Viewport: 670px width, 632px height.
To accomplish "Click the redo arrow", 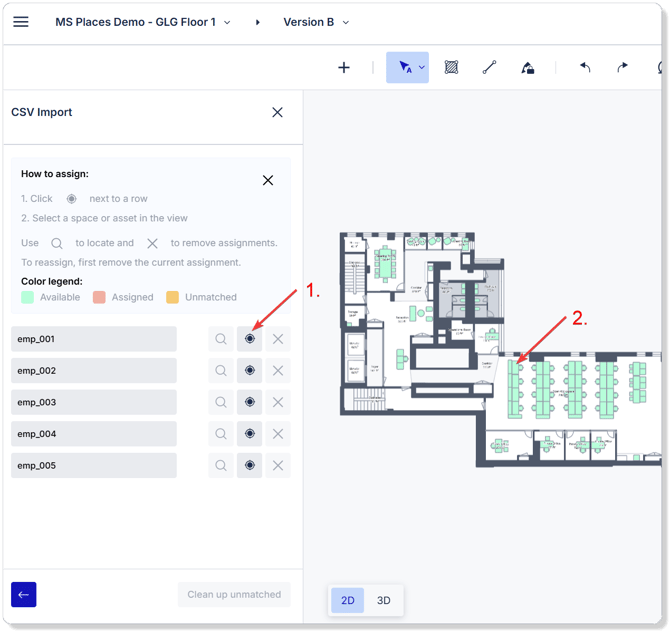I will [x=622, y=68].
